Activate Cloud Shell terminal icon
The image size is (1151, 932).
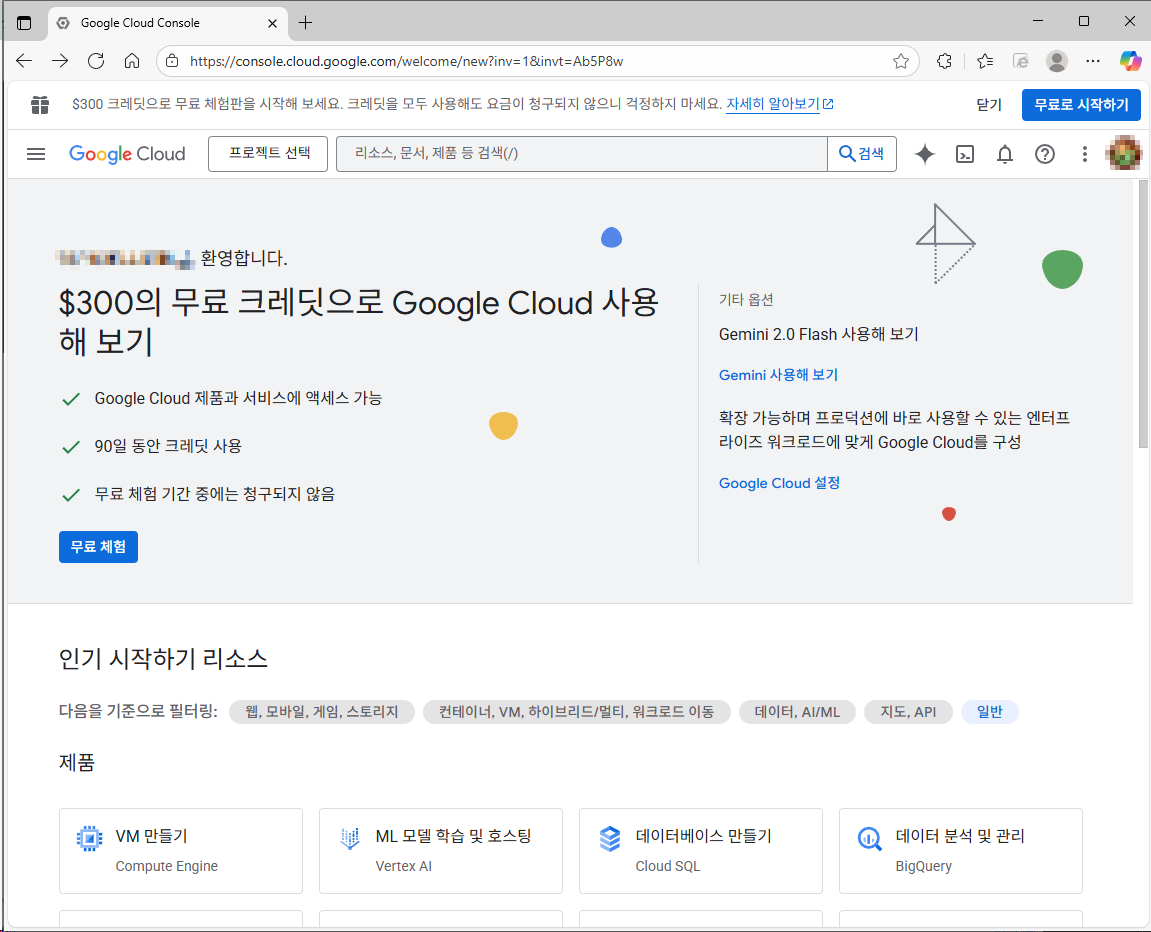[x=965, y=154]
